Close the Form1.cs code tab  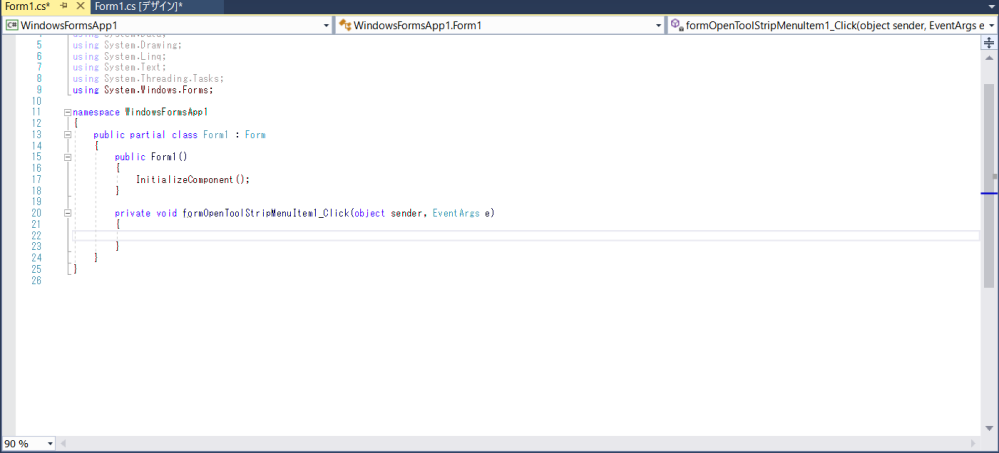(x=80, y=6)
